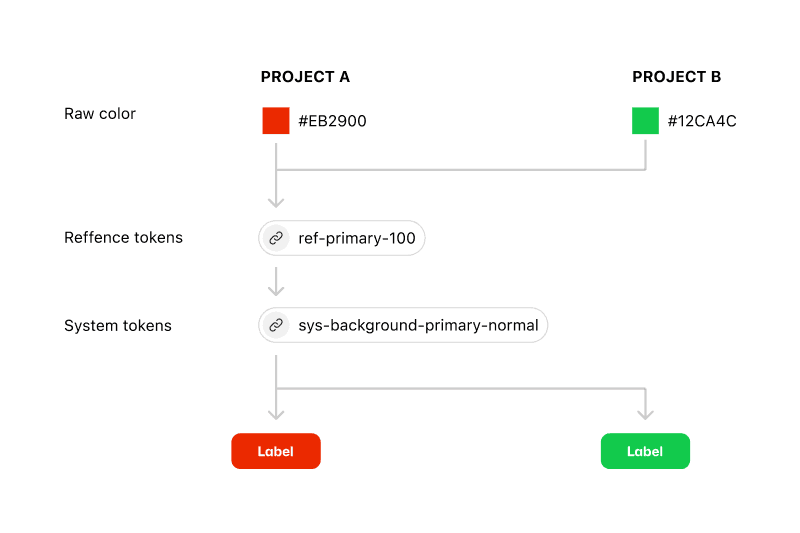
Task: Click the green Label button
Action: pos(645,451)
